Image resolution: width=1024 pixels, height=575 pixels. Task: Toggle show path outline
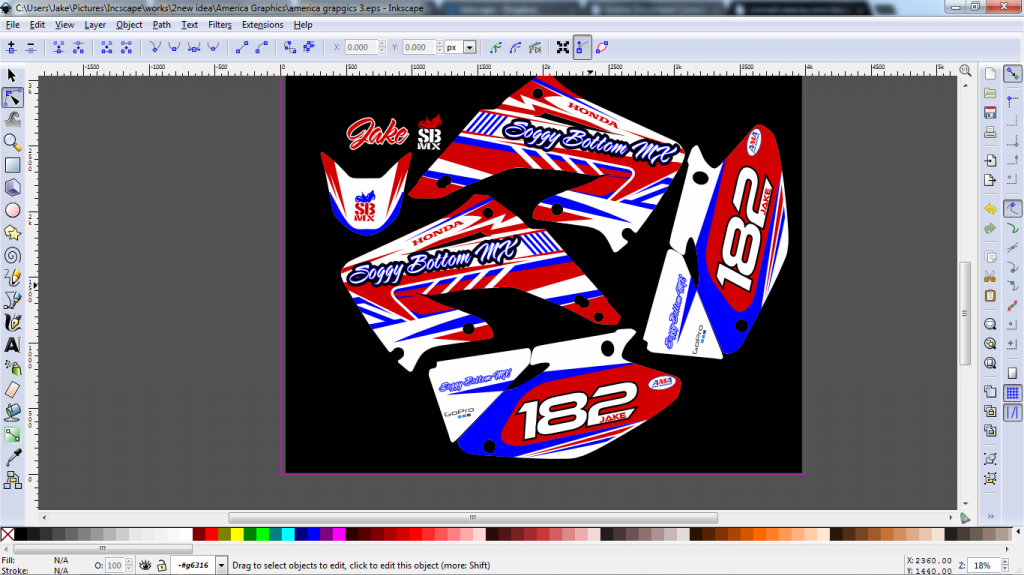pyautogui.click(x=602, y=47)
